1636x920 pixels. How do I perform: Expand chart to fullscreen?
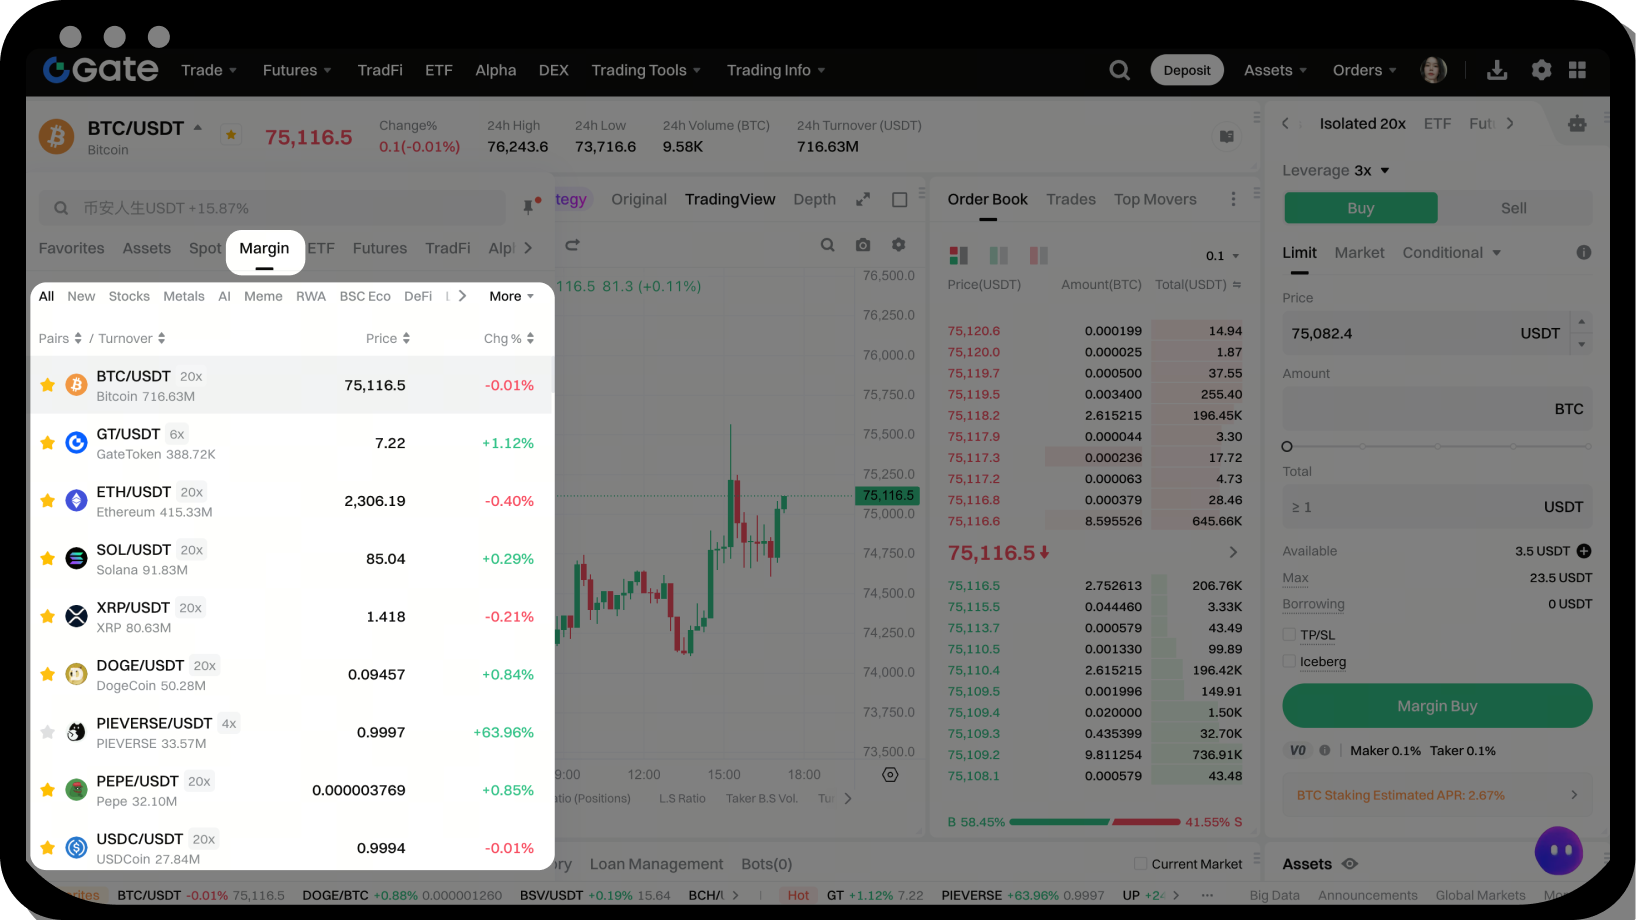click(863, 200)
